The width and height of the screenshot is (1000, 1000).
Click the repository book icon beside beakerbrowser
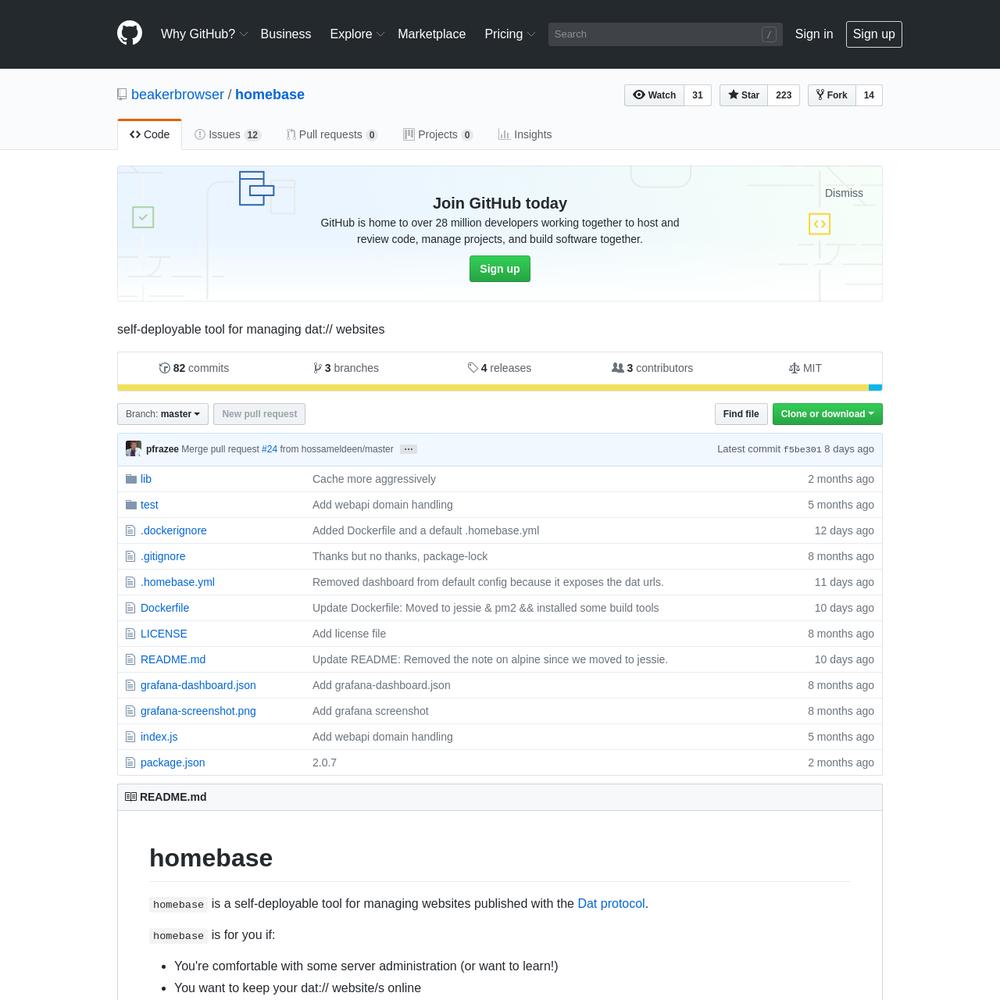pyautogui.click(x=122, y=94)
